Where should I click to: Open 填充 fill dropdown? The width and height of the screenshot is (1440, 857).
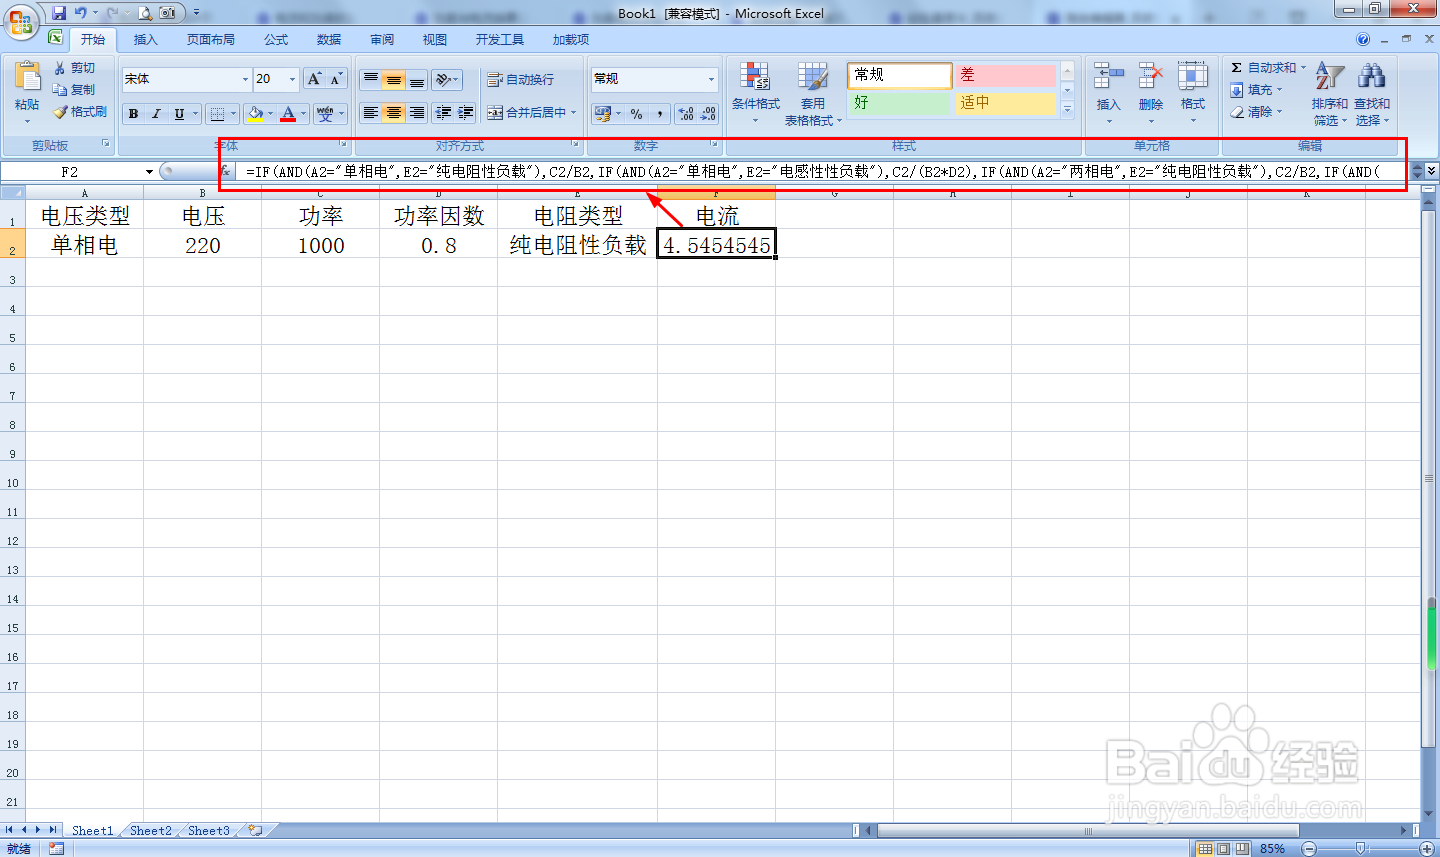[x=1257, y=90]
